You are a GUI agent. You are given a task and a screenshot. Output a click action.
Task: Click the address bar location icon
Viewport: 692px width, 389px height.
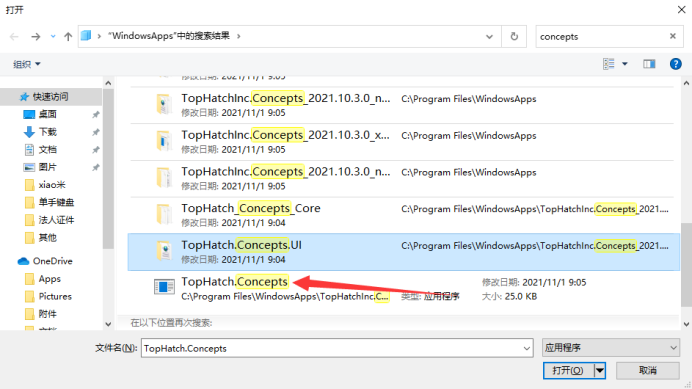click(86, 36)
